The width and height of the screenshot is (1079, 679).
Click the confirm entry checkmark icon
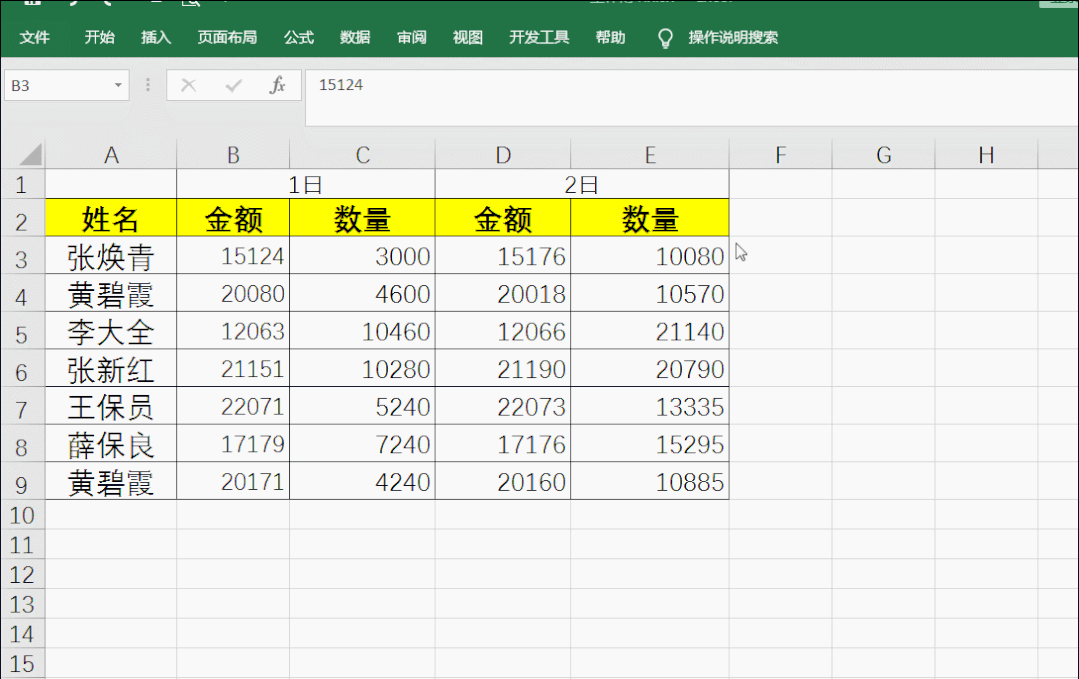pos(233,85)
